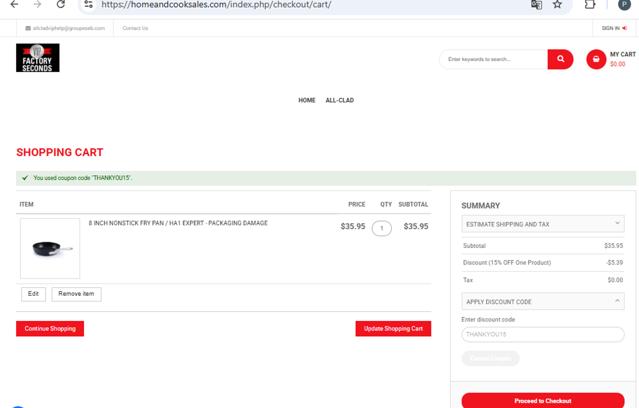Go to the Home menu item
This screenshot has width=639, height=408.
pyautogui.click(x=307, y=100)
